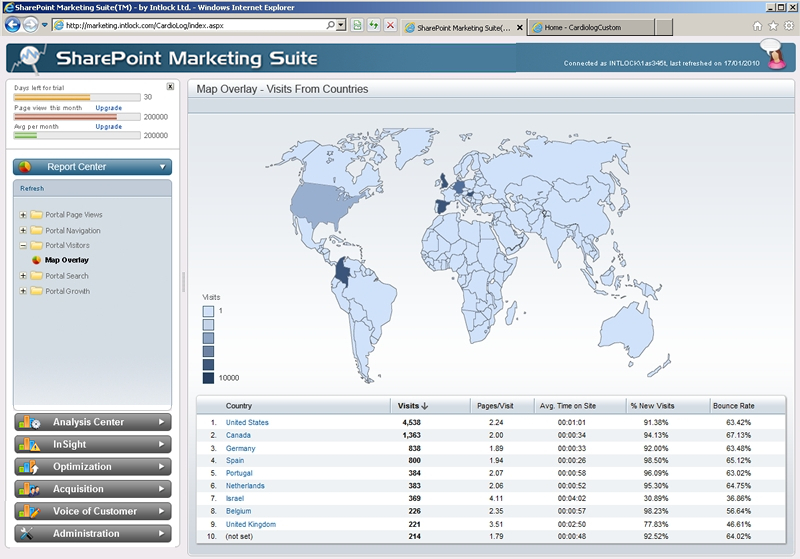The width and height of the screenshot is (800, 559).
Task: Open United Kingdom country link
Action: point(251,524)
